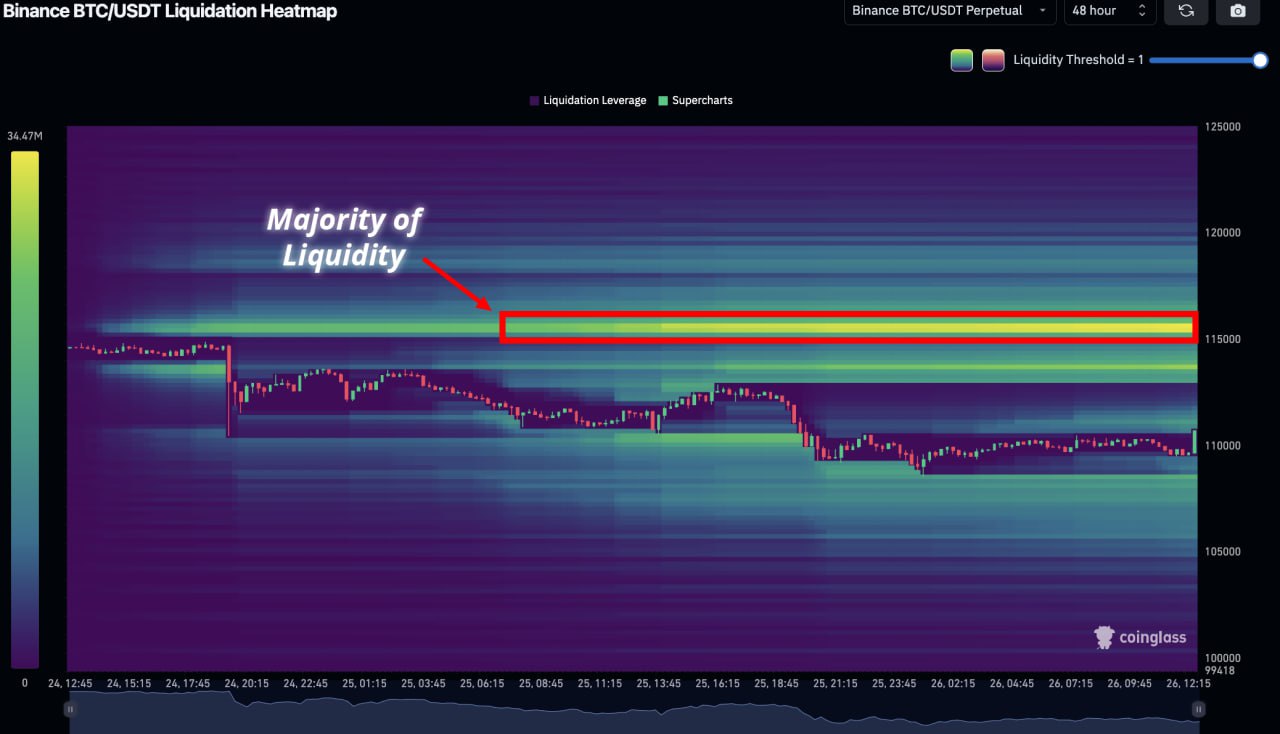Toggle the Supercharts legend series

[x=695, y=101]
